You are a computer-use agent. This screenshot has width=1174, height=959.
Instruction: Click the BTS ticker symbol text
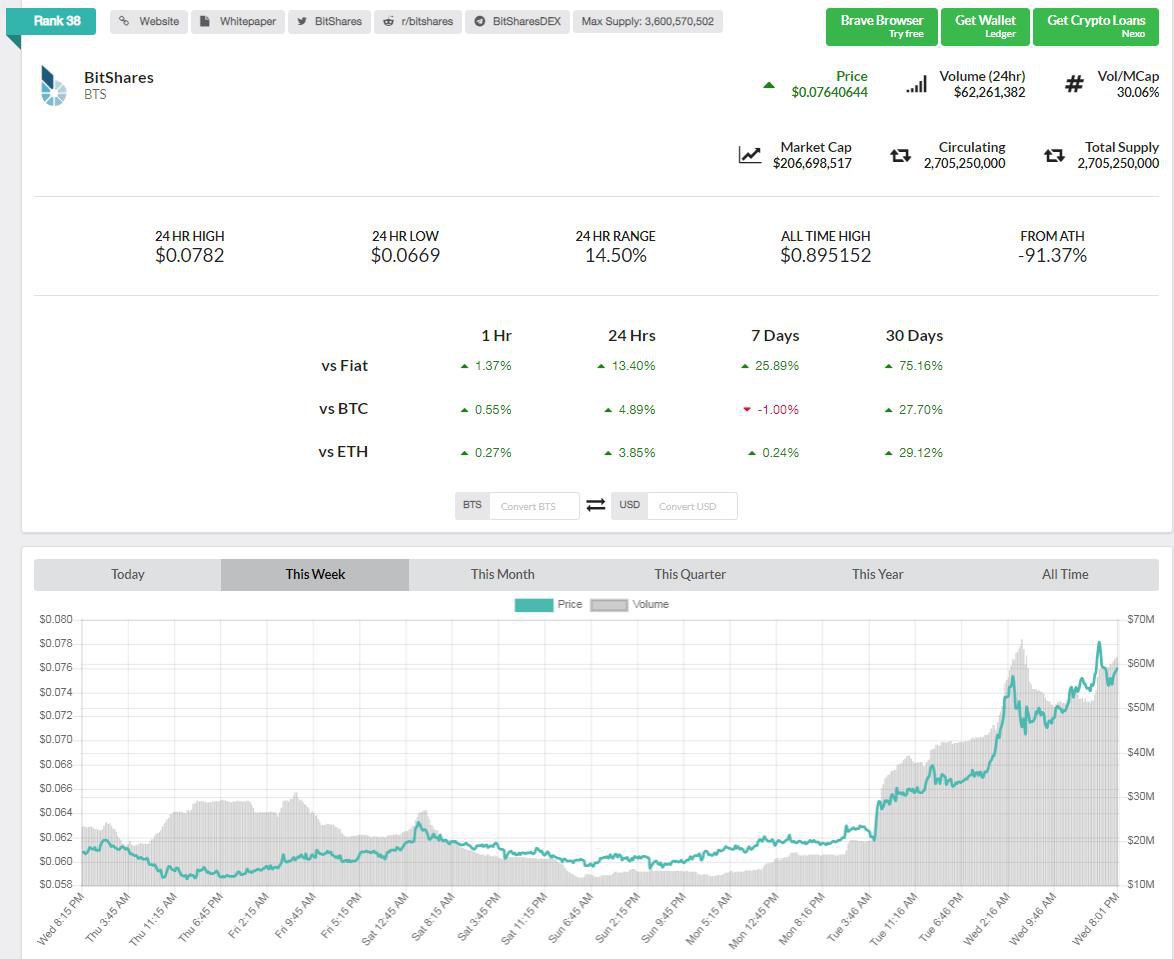(x=95, y=94)
